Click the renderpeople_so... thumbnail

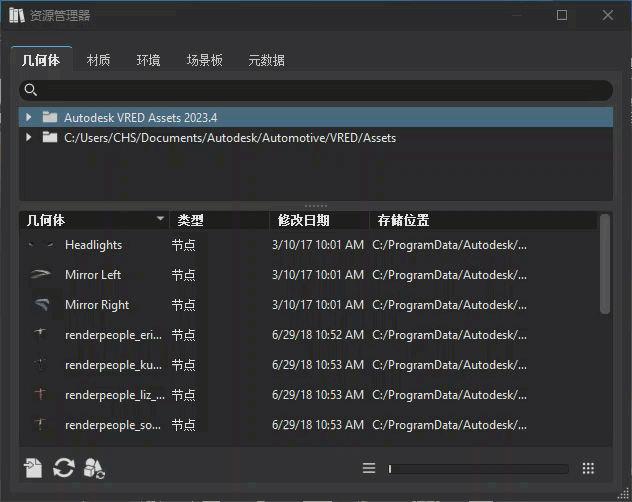(41, 425)
